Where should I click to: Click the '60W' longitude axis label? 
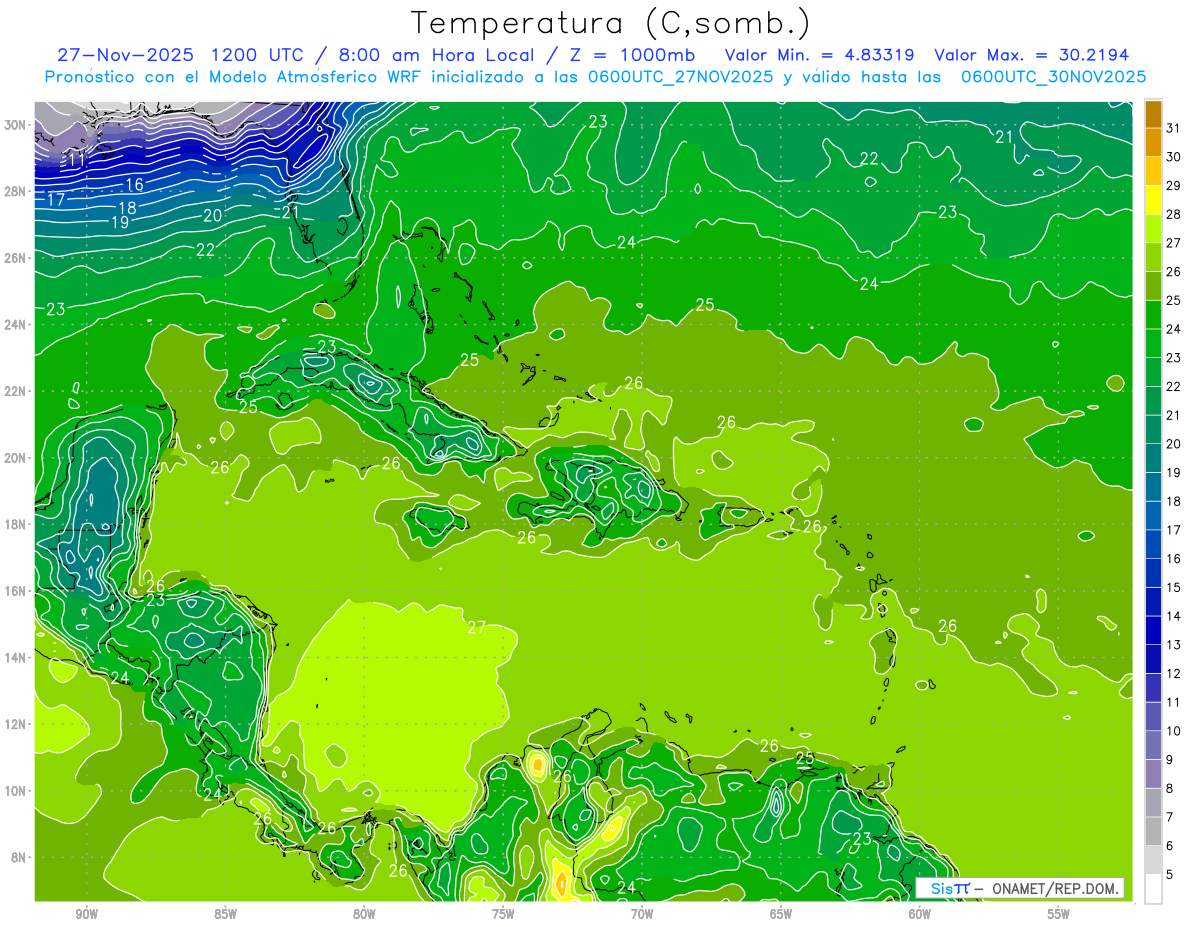click(x=920, y=914)
